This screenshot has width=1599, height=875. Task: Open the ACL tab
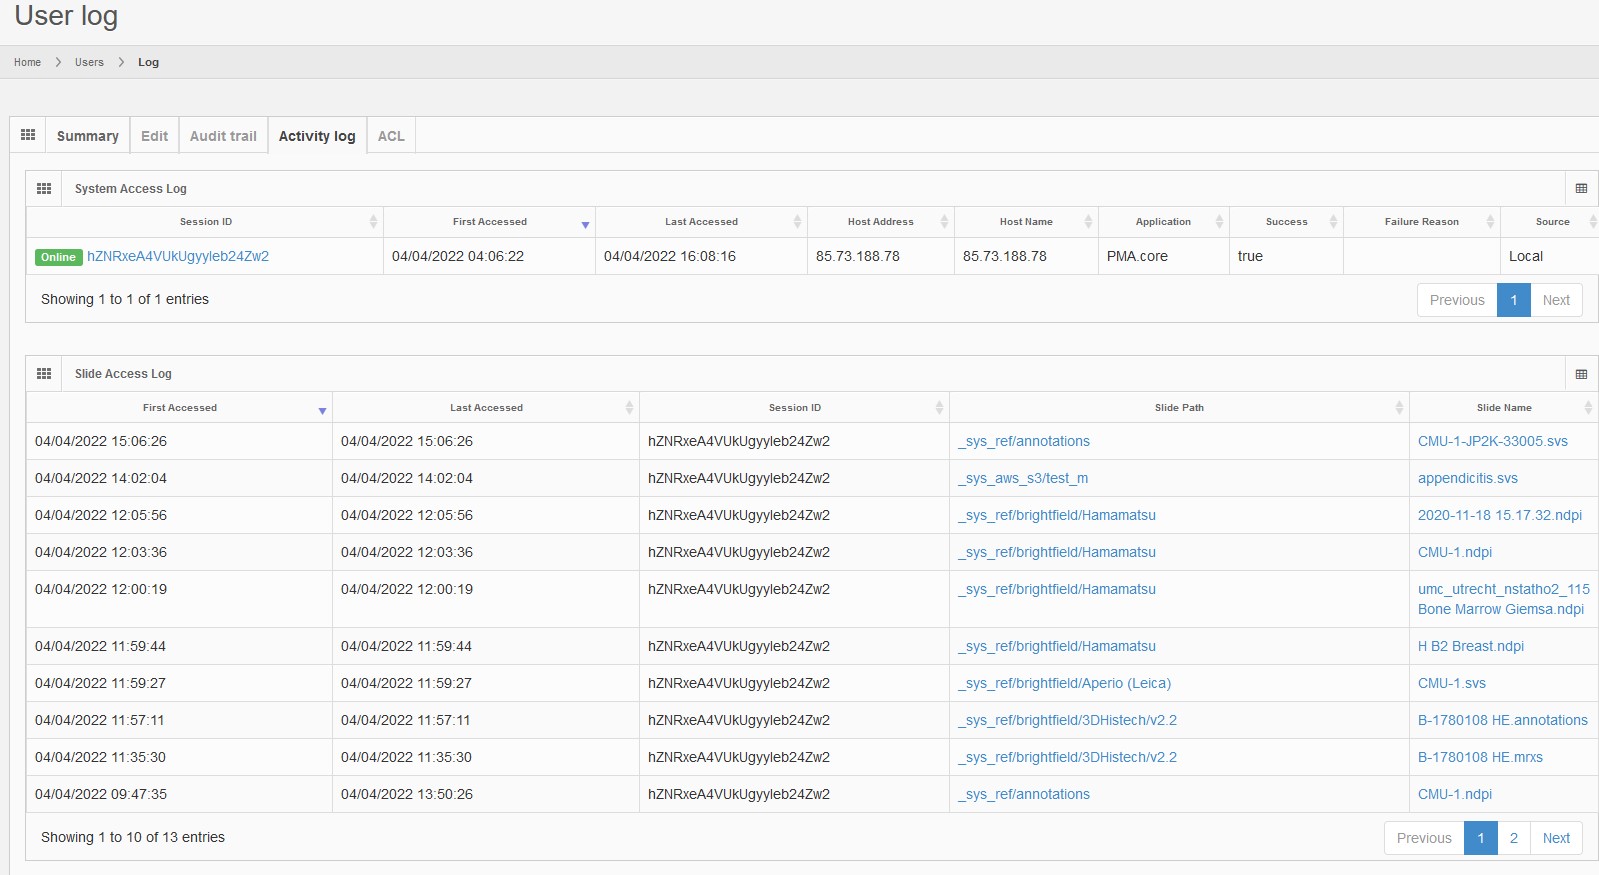coord(391,136)
